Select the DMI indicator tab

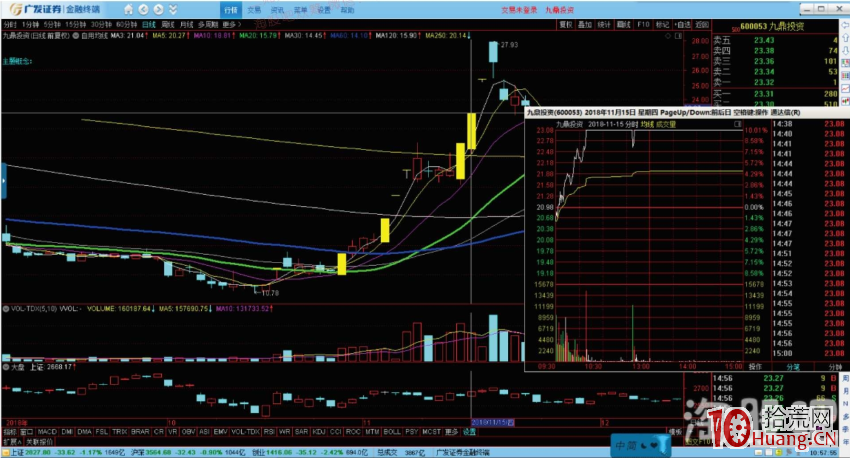click(67, 431)
